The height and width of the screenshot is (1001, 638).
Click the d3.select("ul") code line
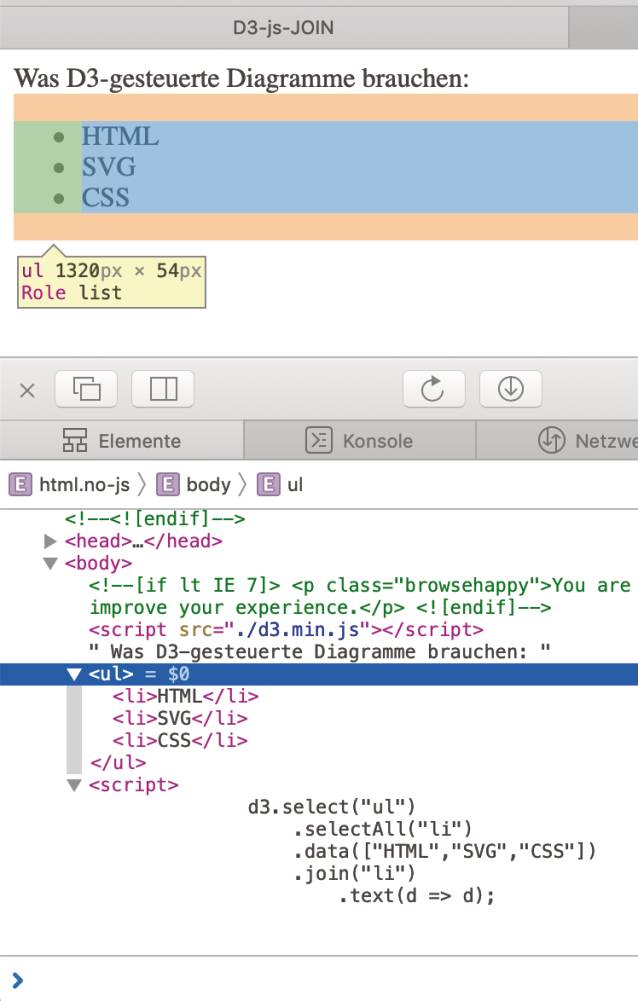point(331,807)
